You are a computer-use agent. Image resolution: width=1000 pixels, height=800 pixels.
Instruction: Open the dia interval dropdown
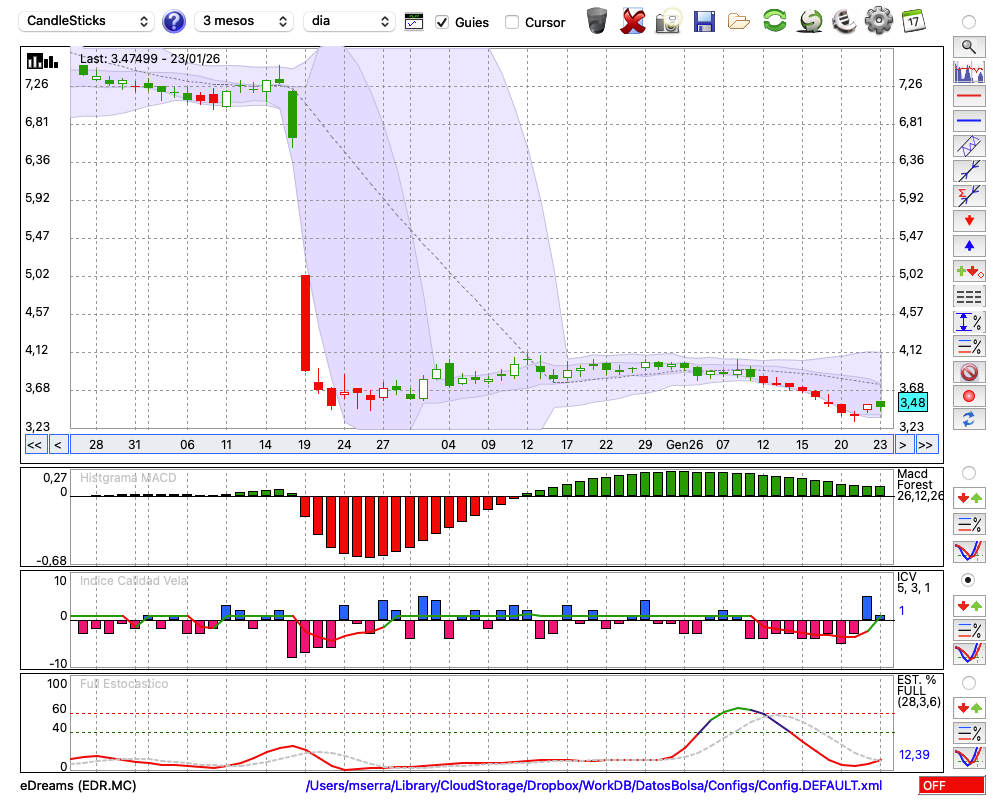[x=350, y=21]
